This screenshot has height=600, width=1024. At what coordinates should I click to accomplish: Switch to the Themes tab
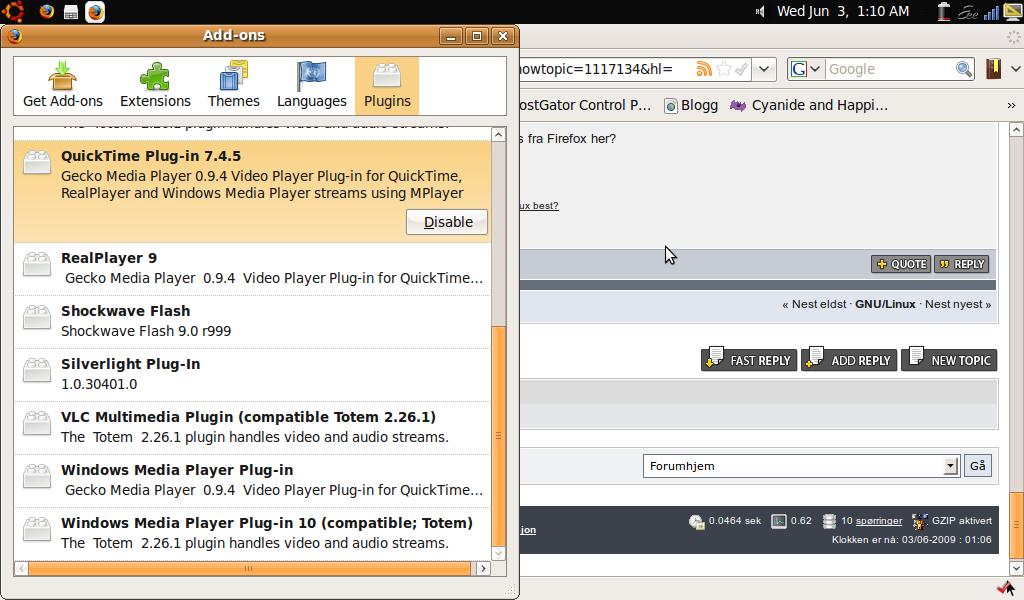233,86
